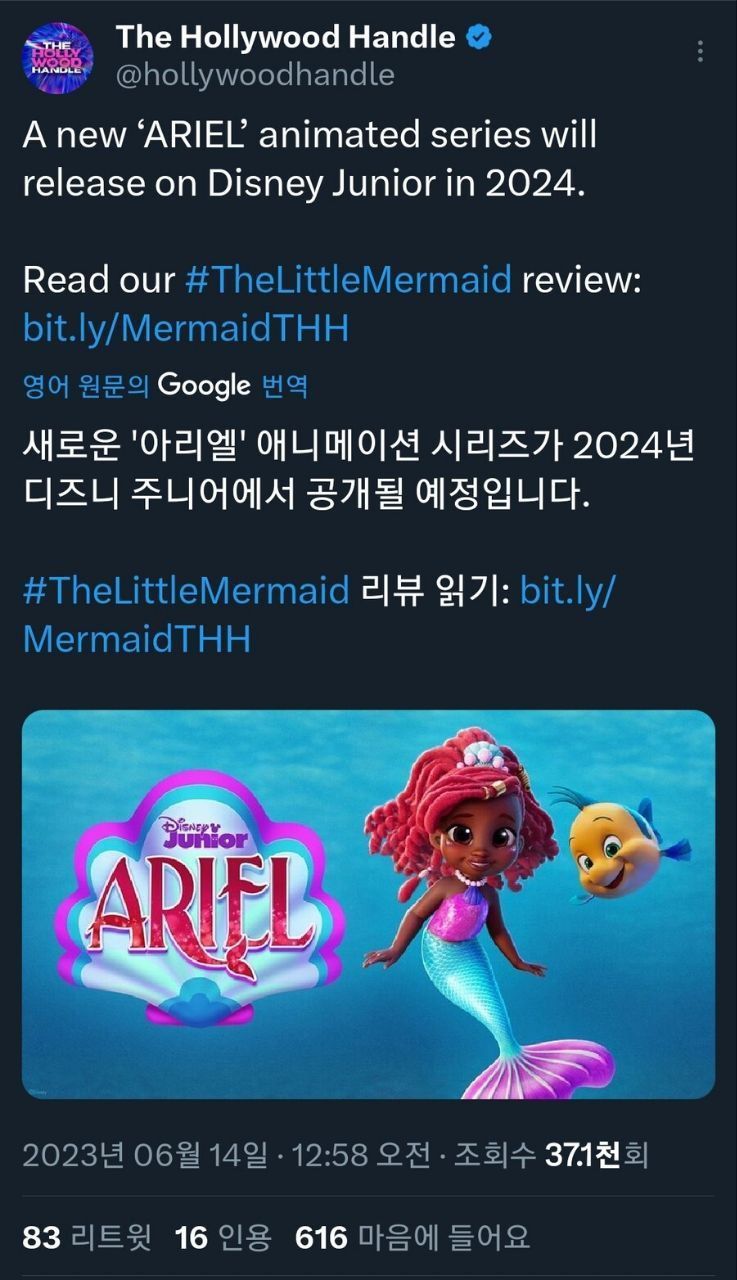Open the tweet's three-dot more menu
The image size is (737, 1280).
coord(700,51)
